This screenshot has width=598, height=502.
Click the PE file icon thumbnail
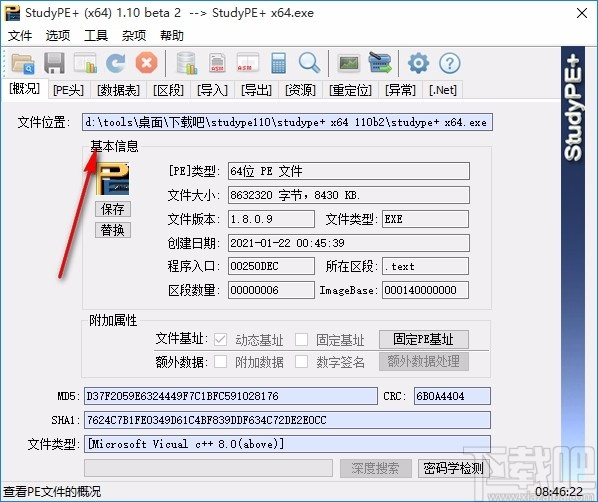click(112, 179)
